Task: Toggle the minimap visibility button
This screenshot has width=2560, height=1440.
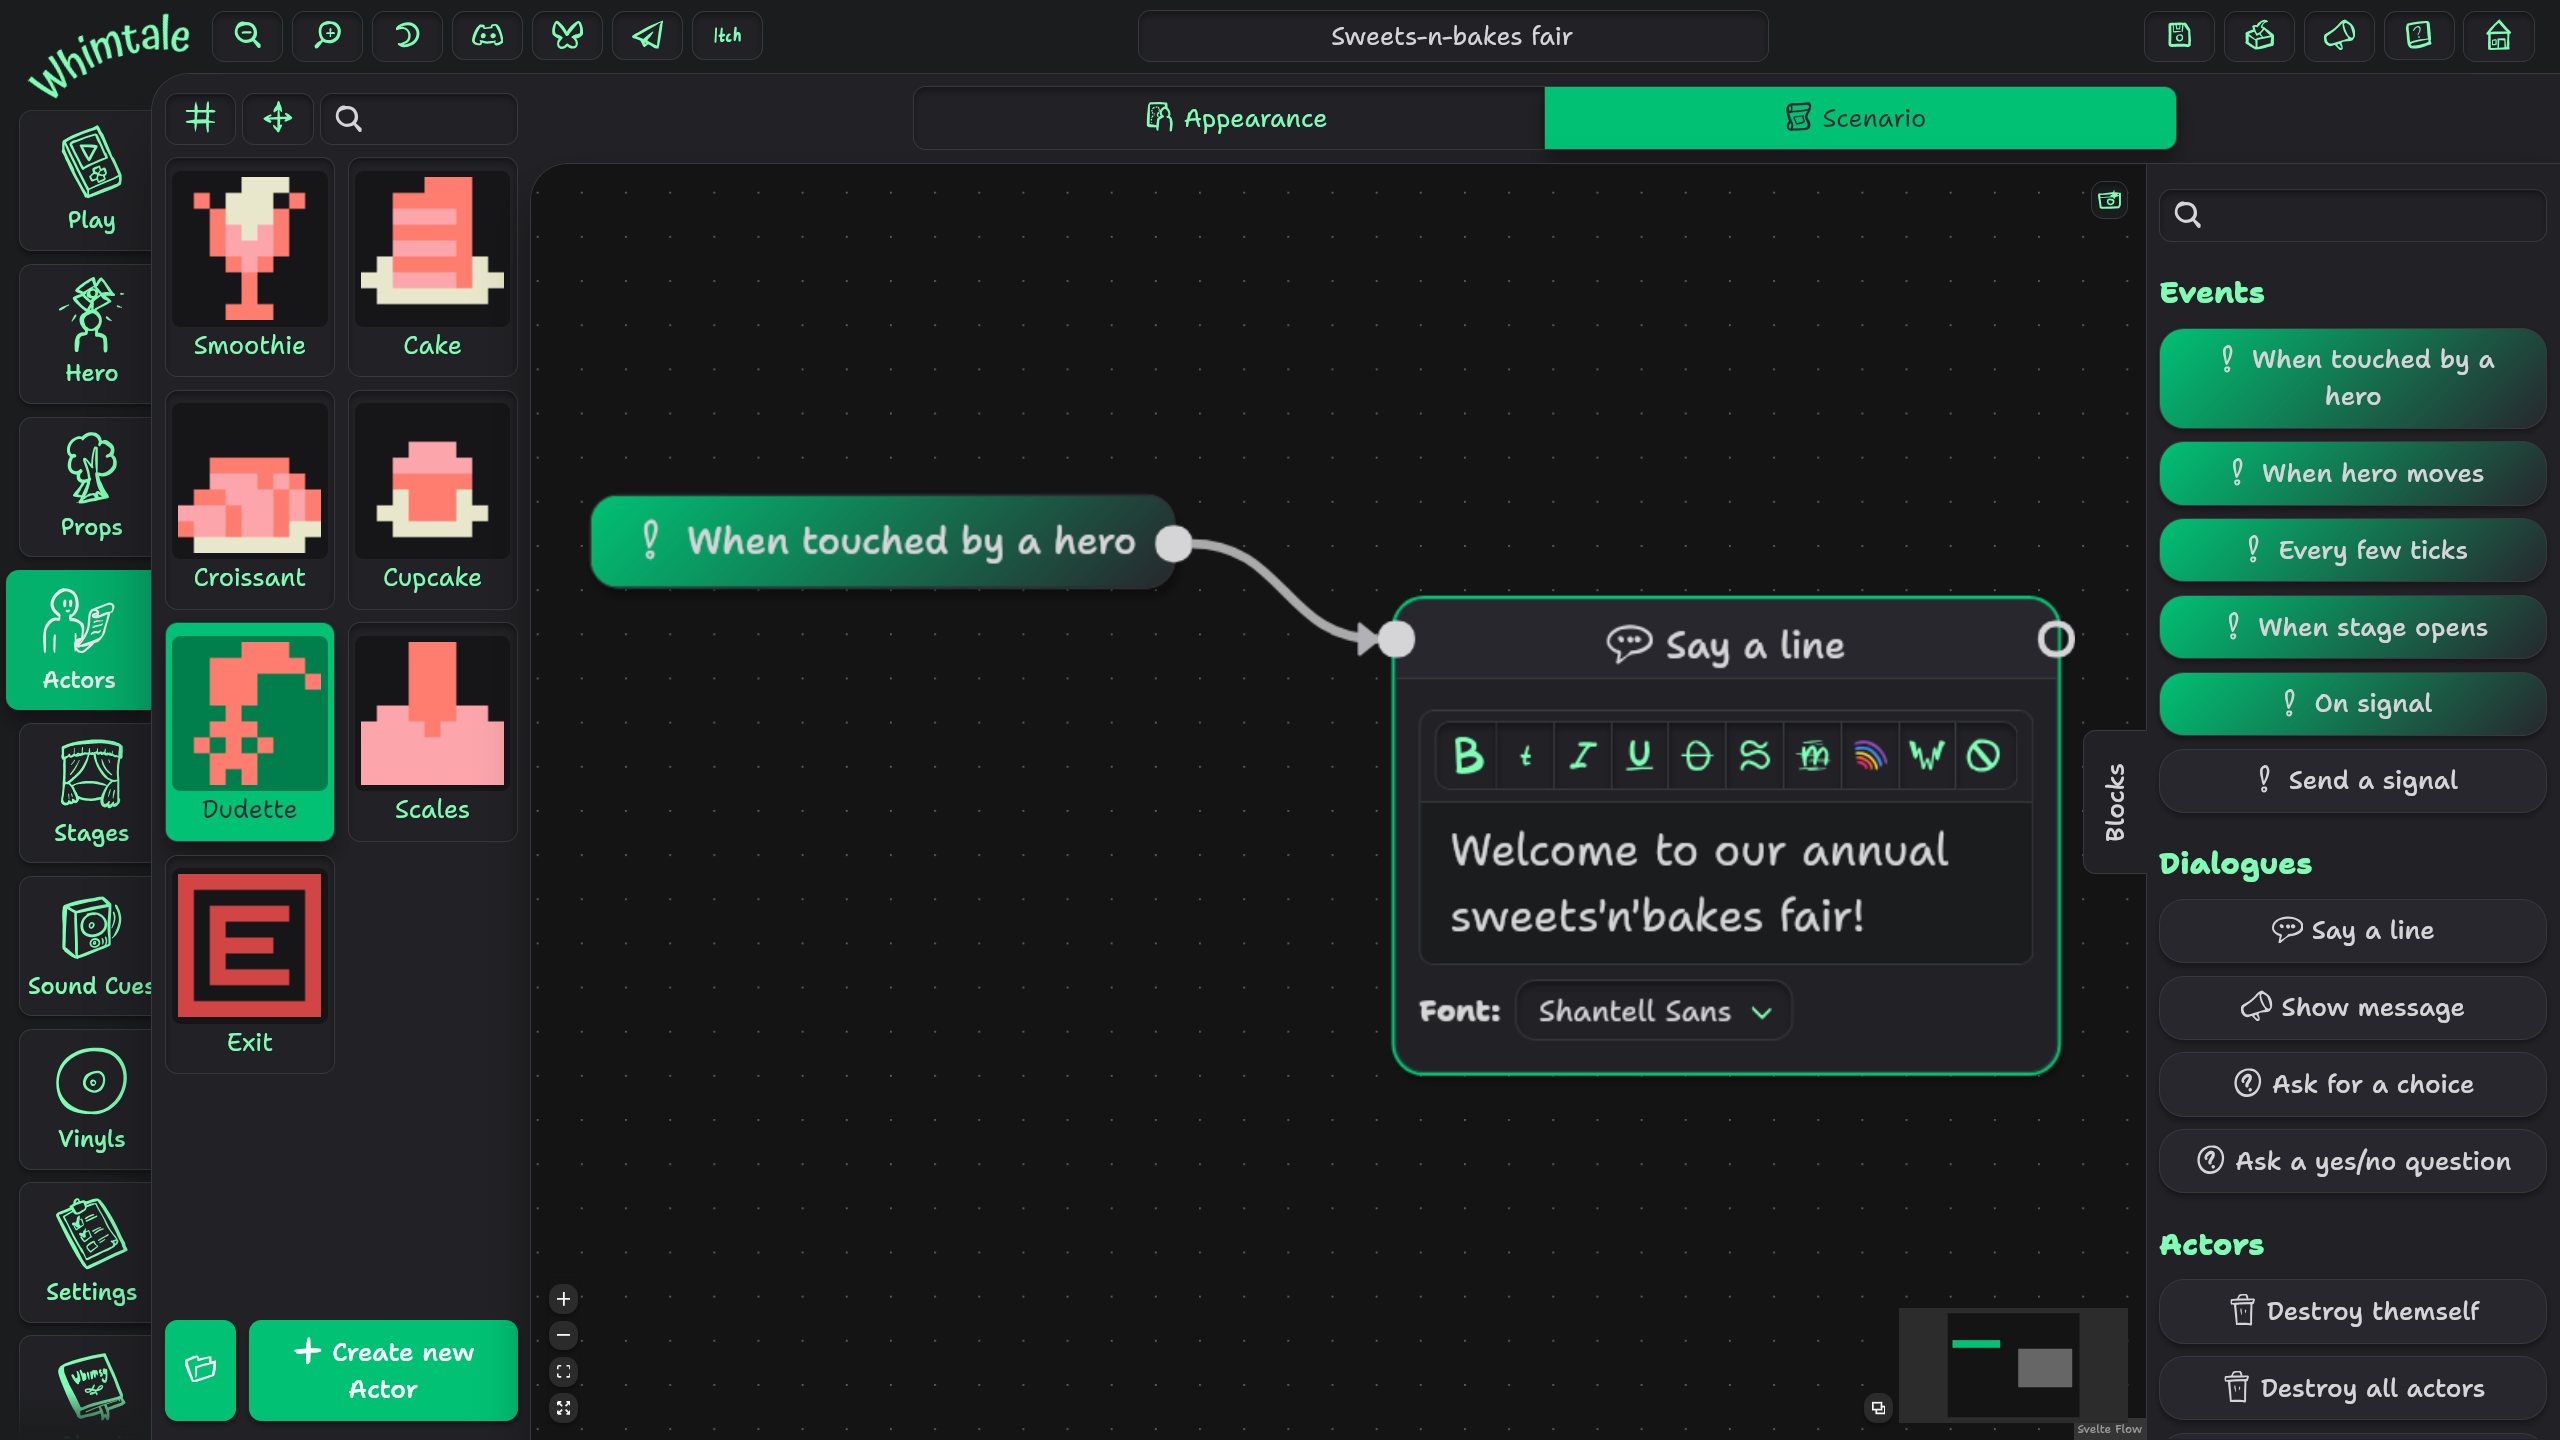Action: [x=1878, y=1407]
